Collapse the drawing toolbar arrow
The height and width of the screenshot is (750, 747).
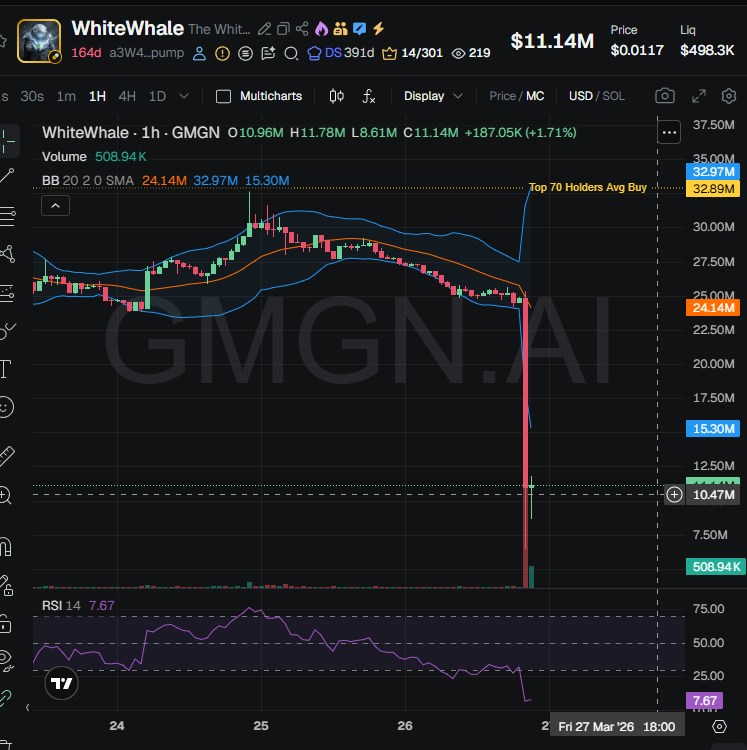(x=27, y=707)
